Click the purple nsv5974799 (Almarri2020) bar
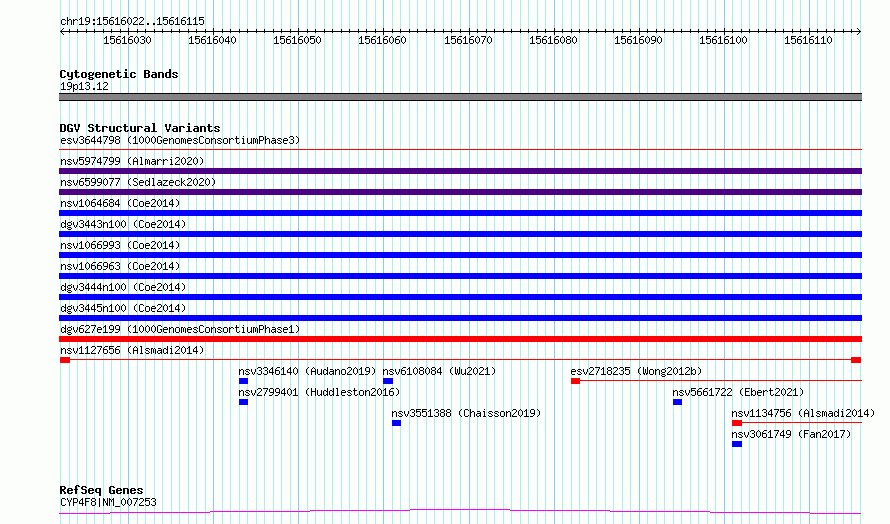The height and width of the screenshot is (524, 890). [x=460, y=171]
